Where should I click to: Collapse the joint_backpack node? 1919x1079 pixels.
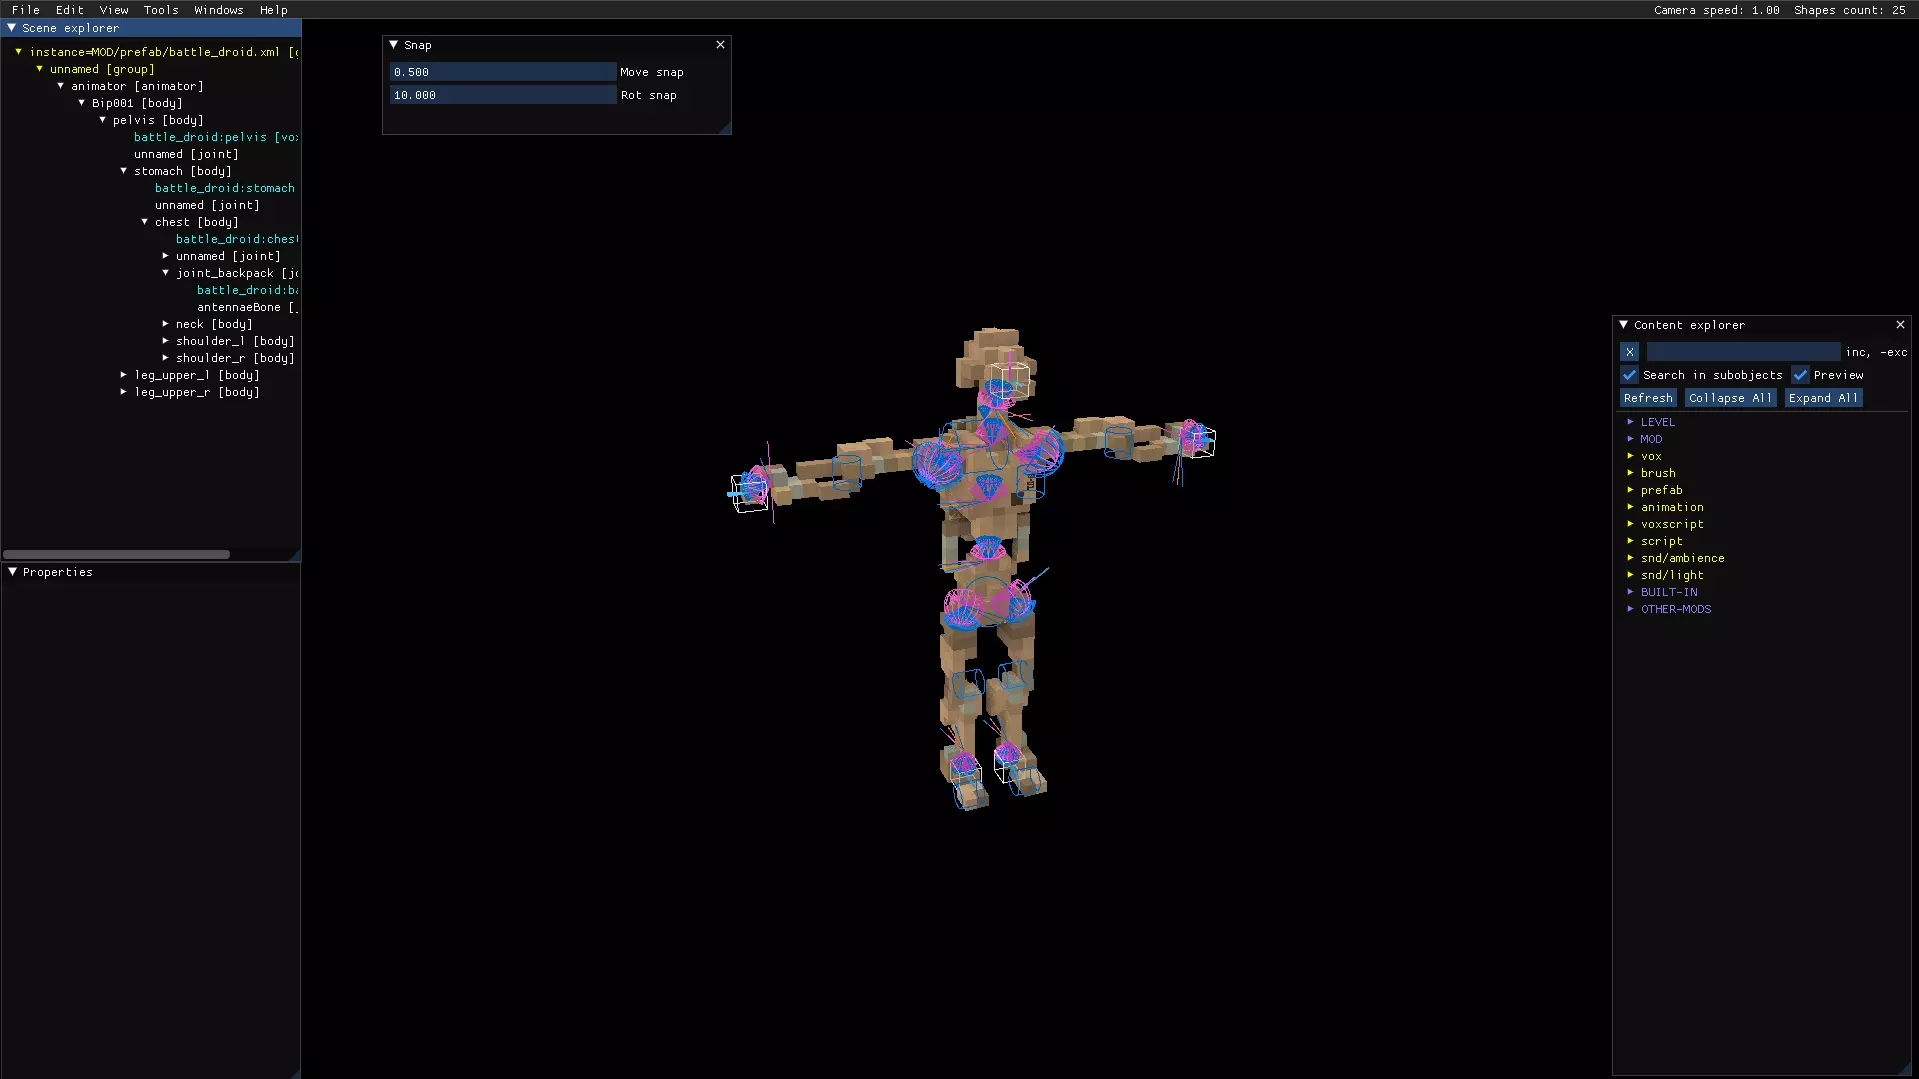tap(165, 273)
